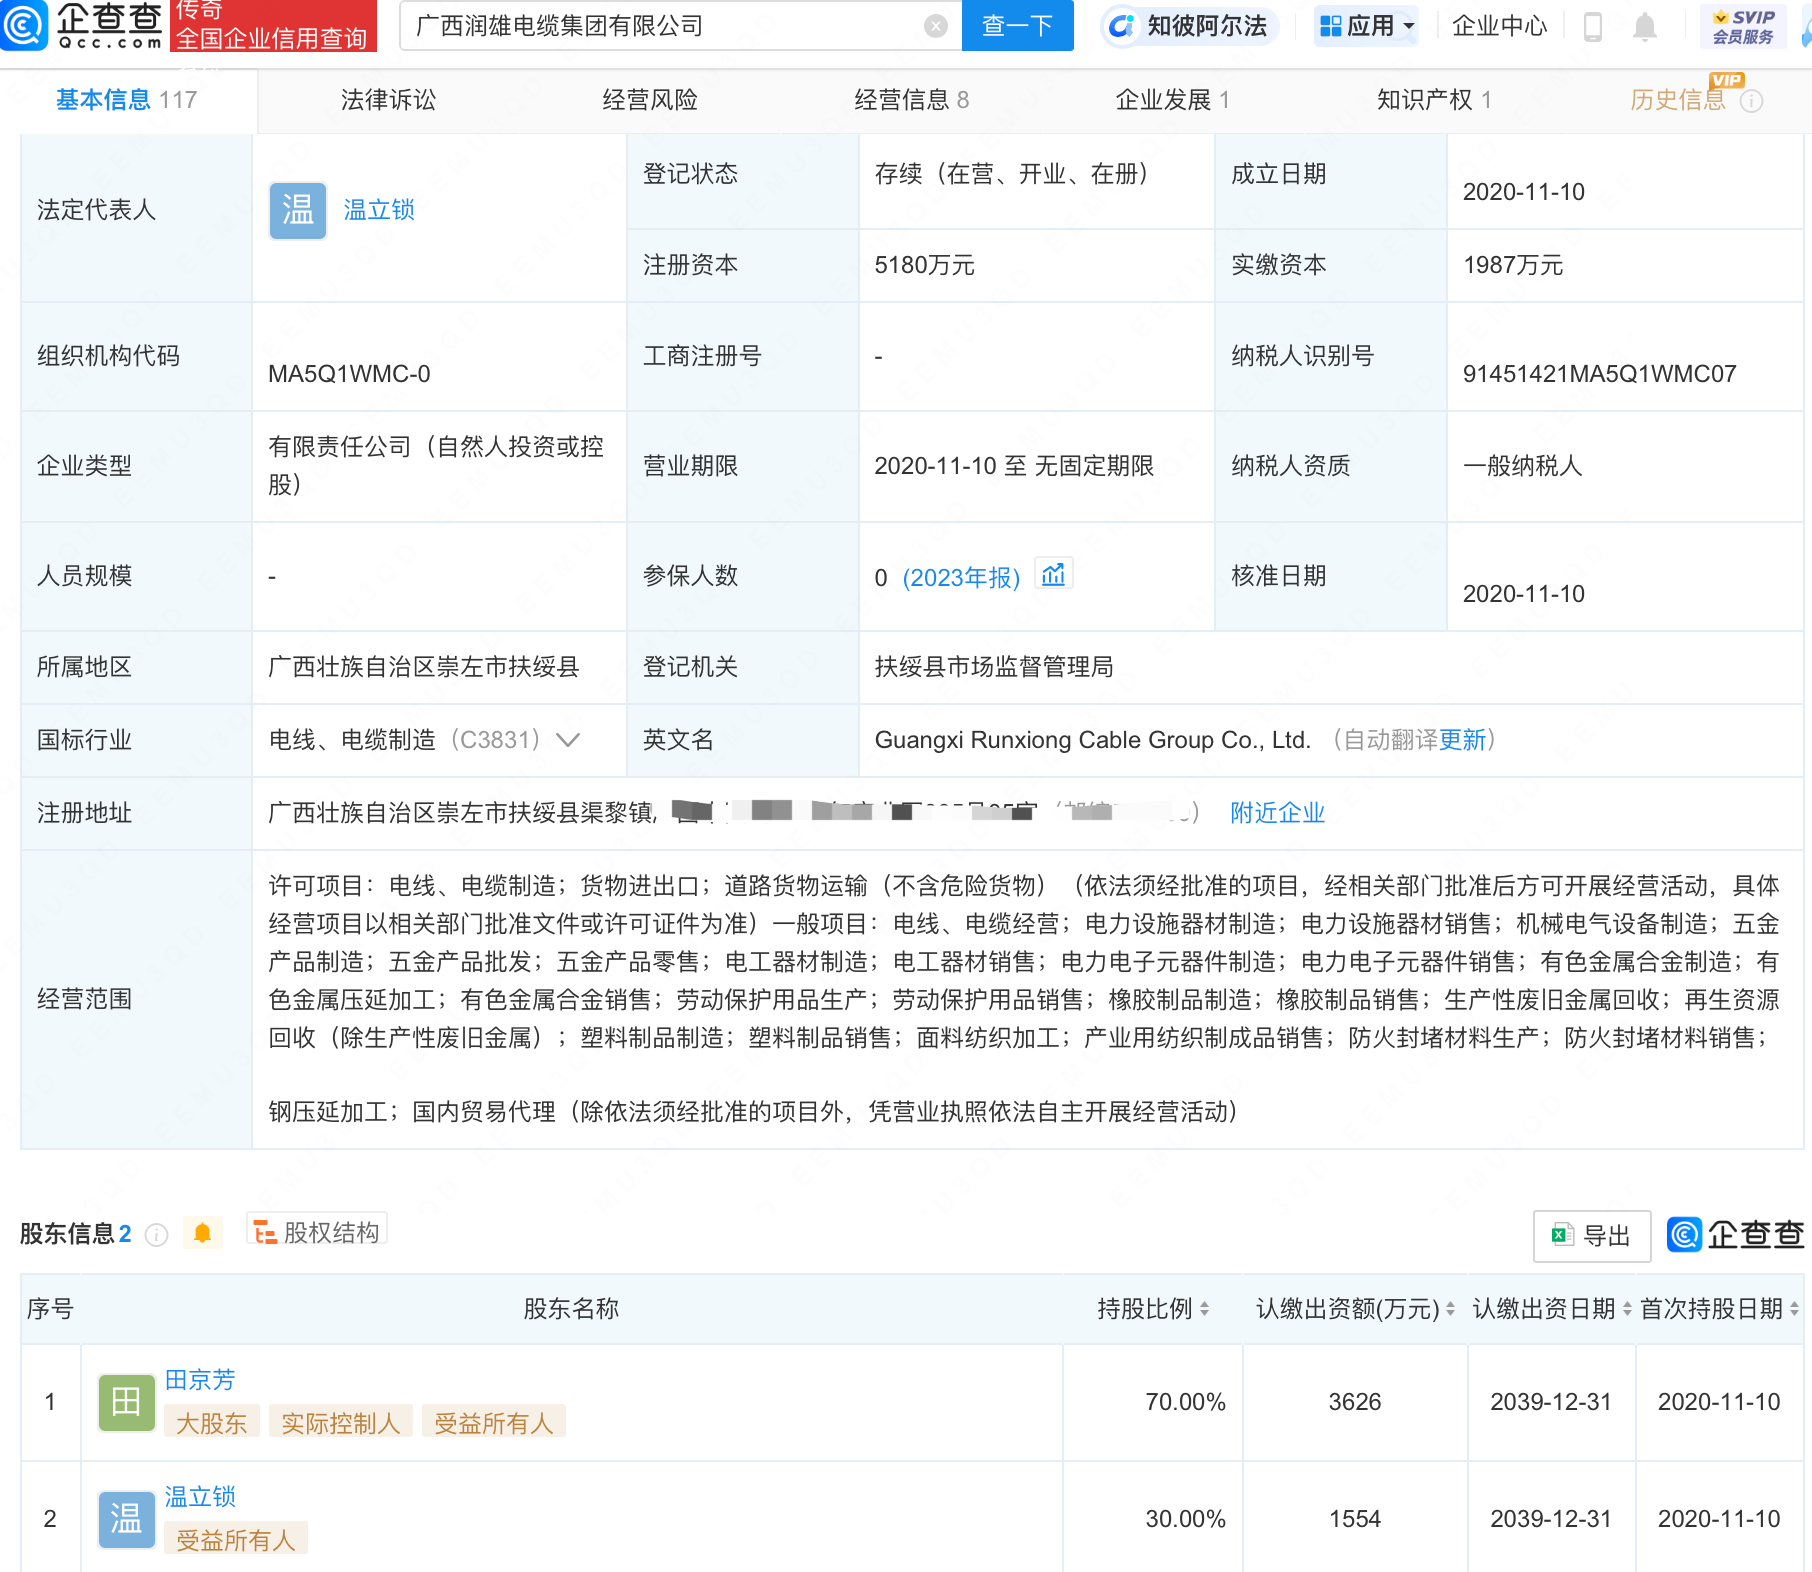Click the company name search field
This screenshot has width=1812, height=1572.
point(660,26)
